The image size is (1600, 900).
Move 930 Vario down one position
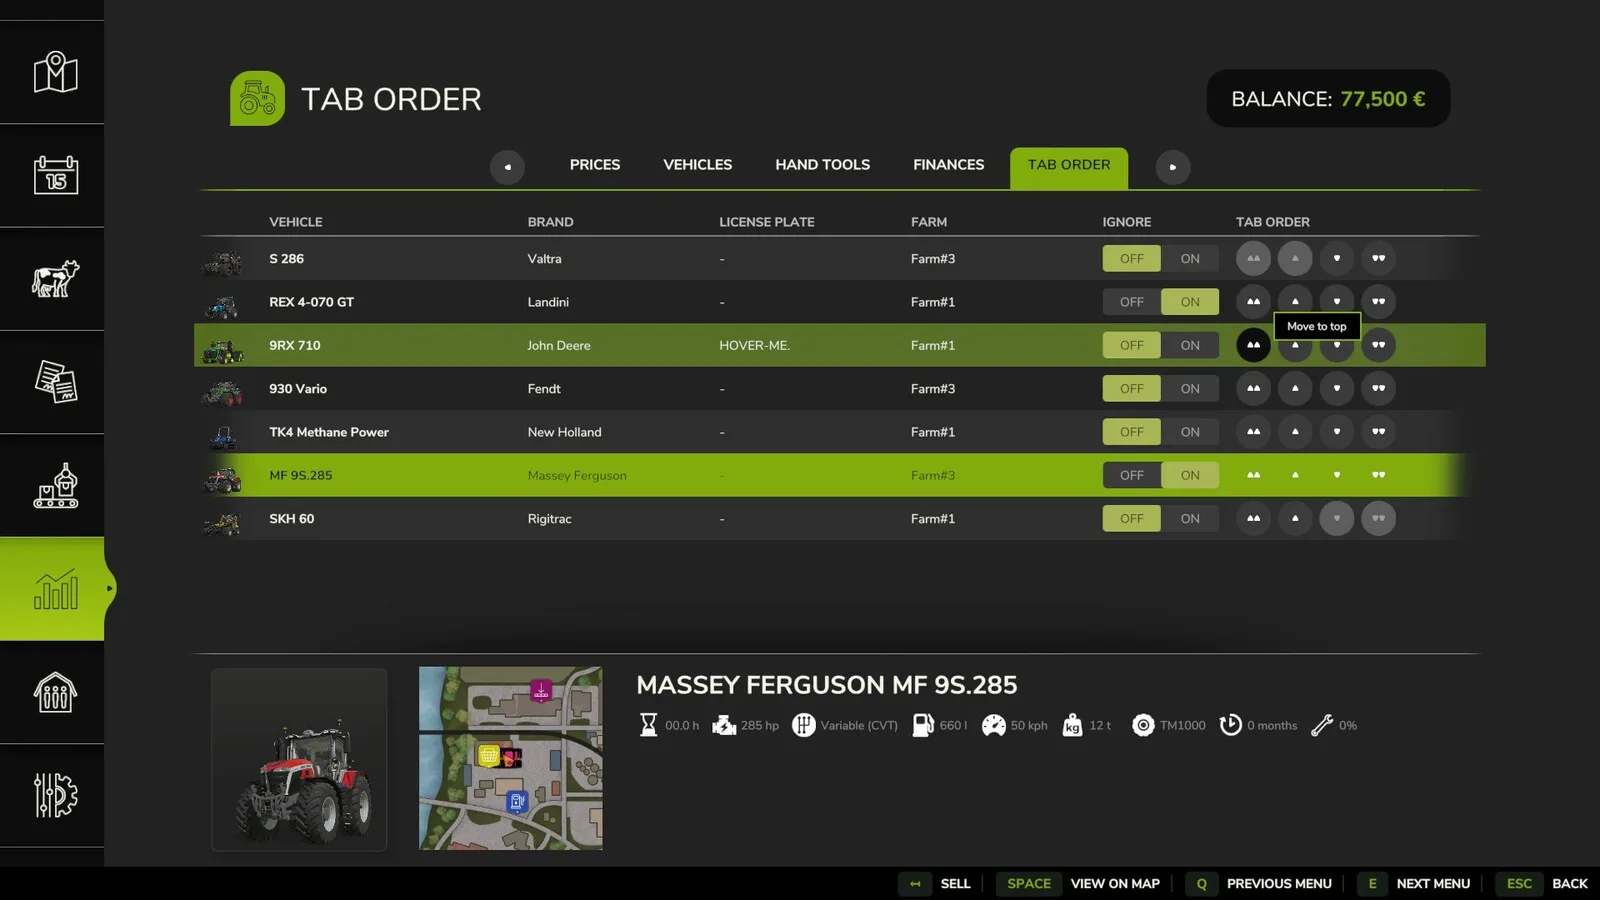1337,388
